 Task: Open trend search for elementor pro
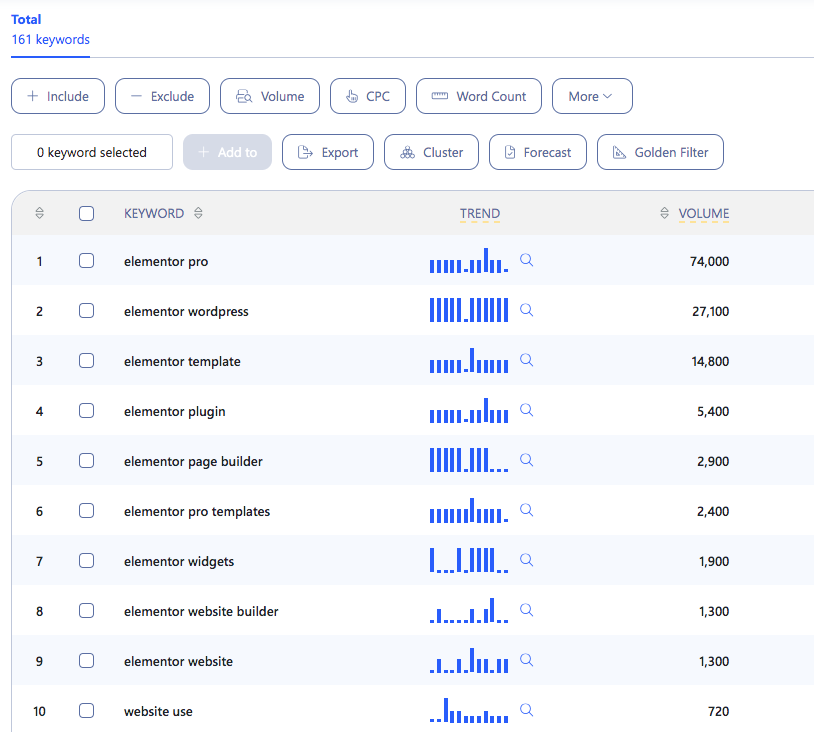(526, 260)
